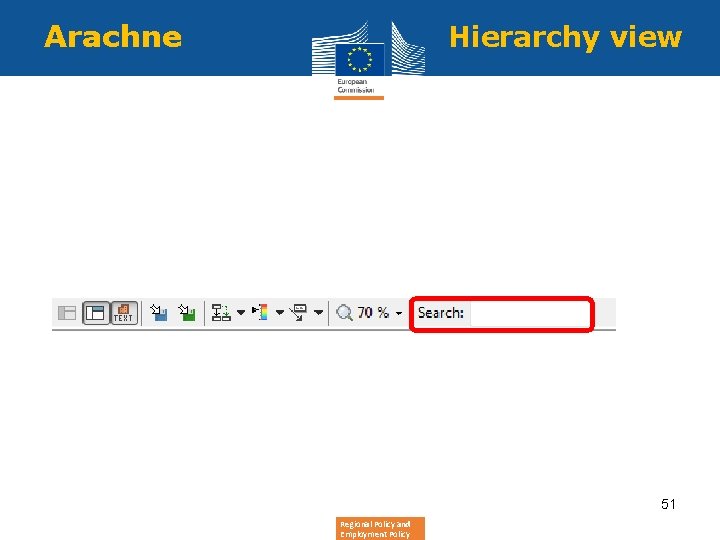Toggle the TEXT display button
Screen dimensions: 720x540
(124, 313)
